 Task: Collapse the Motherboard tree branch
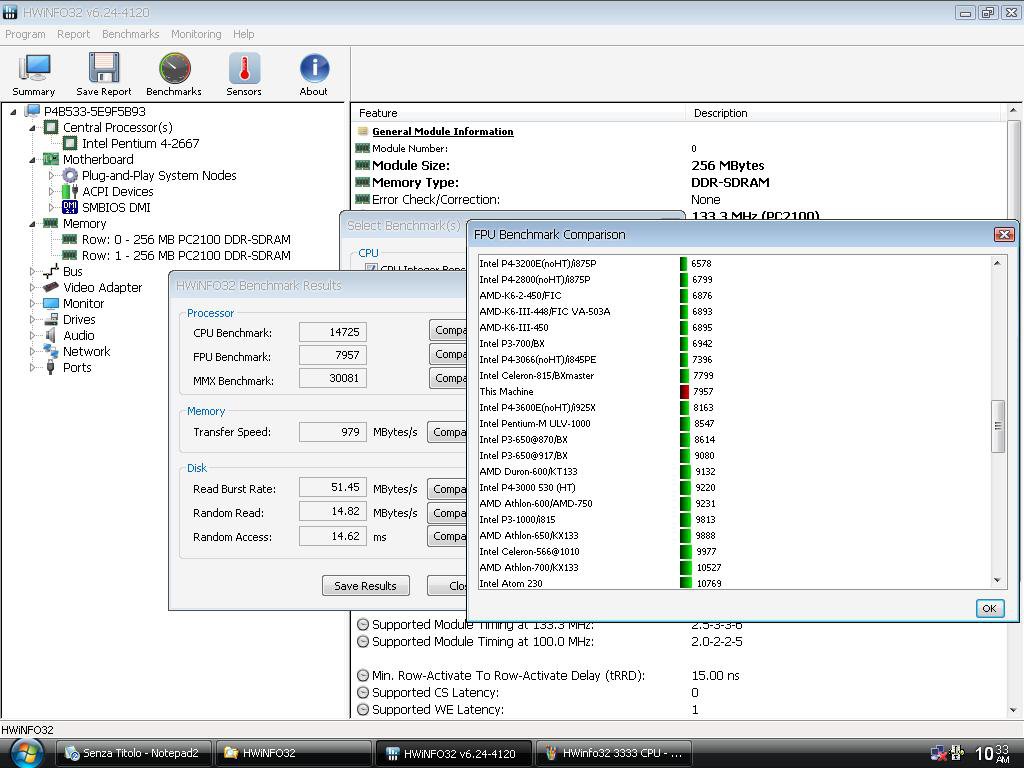tap(32, 159)
